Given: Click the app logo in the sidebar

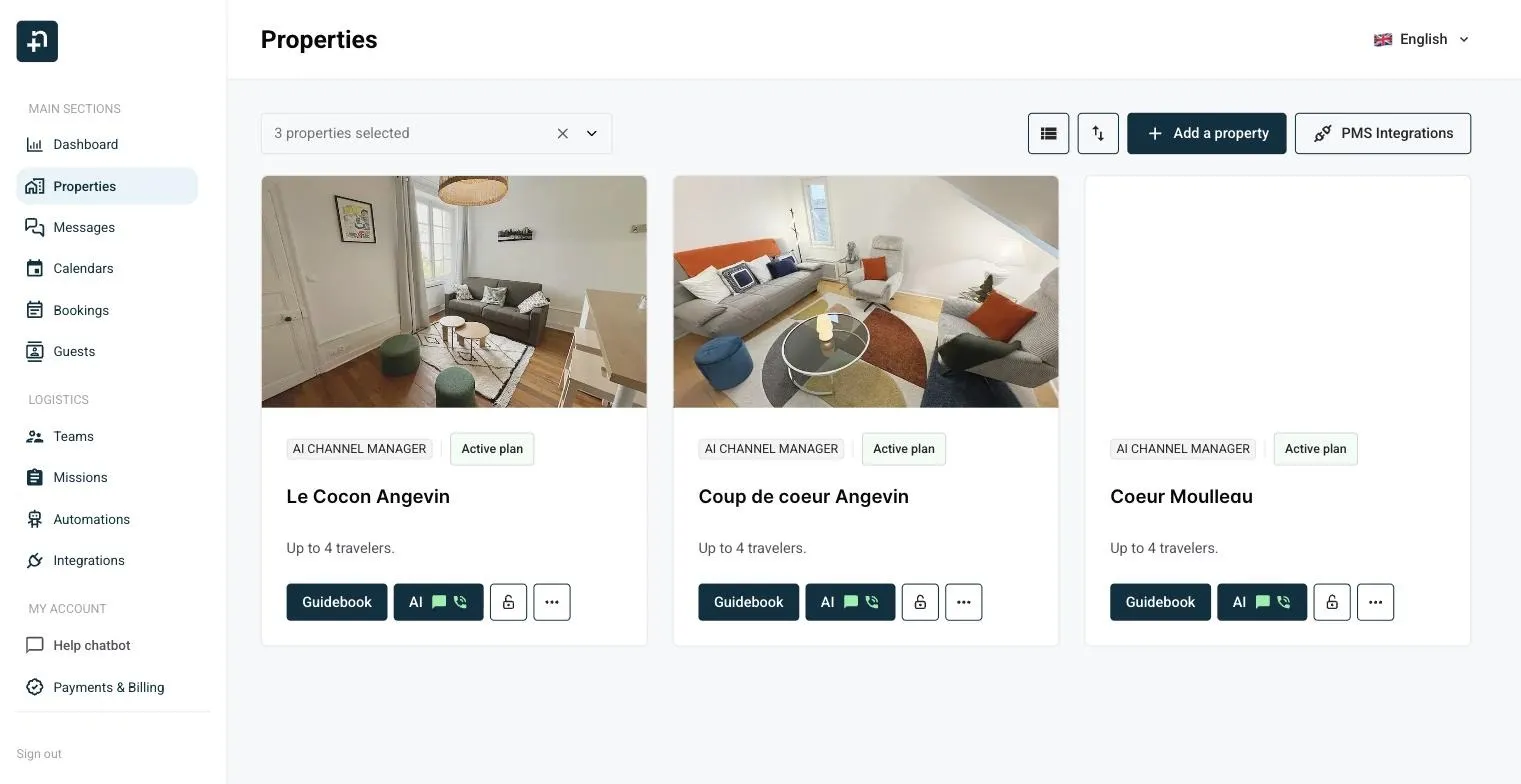Looking at the screenshot, I should click(37, 41).
